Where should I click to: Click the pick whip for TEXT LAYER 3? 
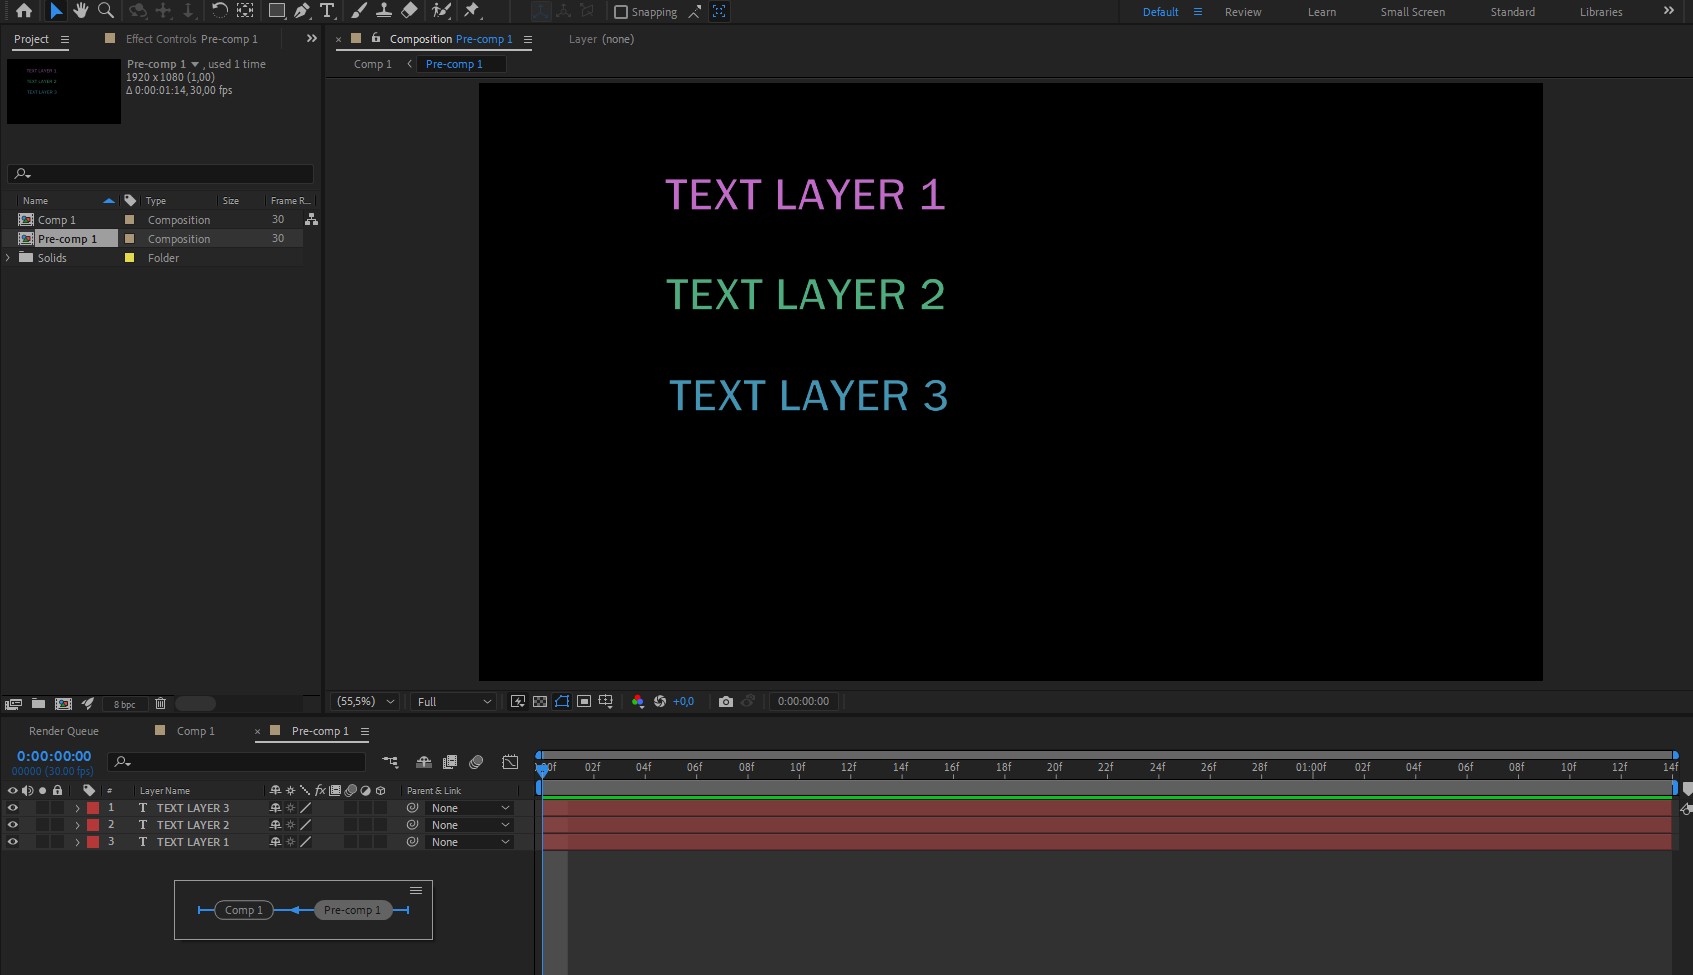coord(412,808)
